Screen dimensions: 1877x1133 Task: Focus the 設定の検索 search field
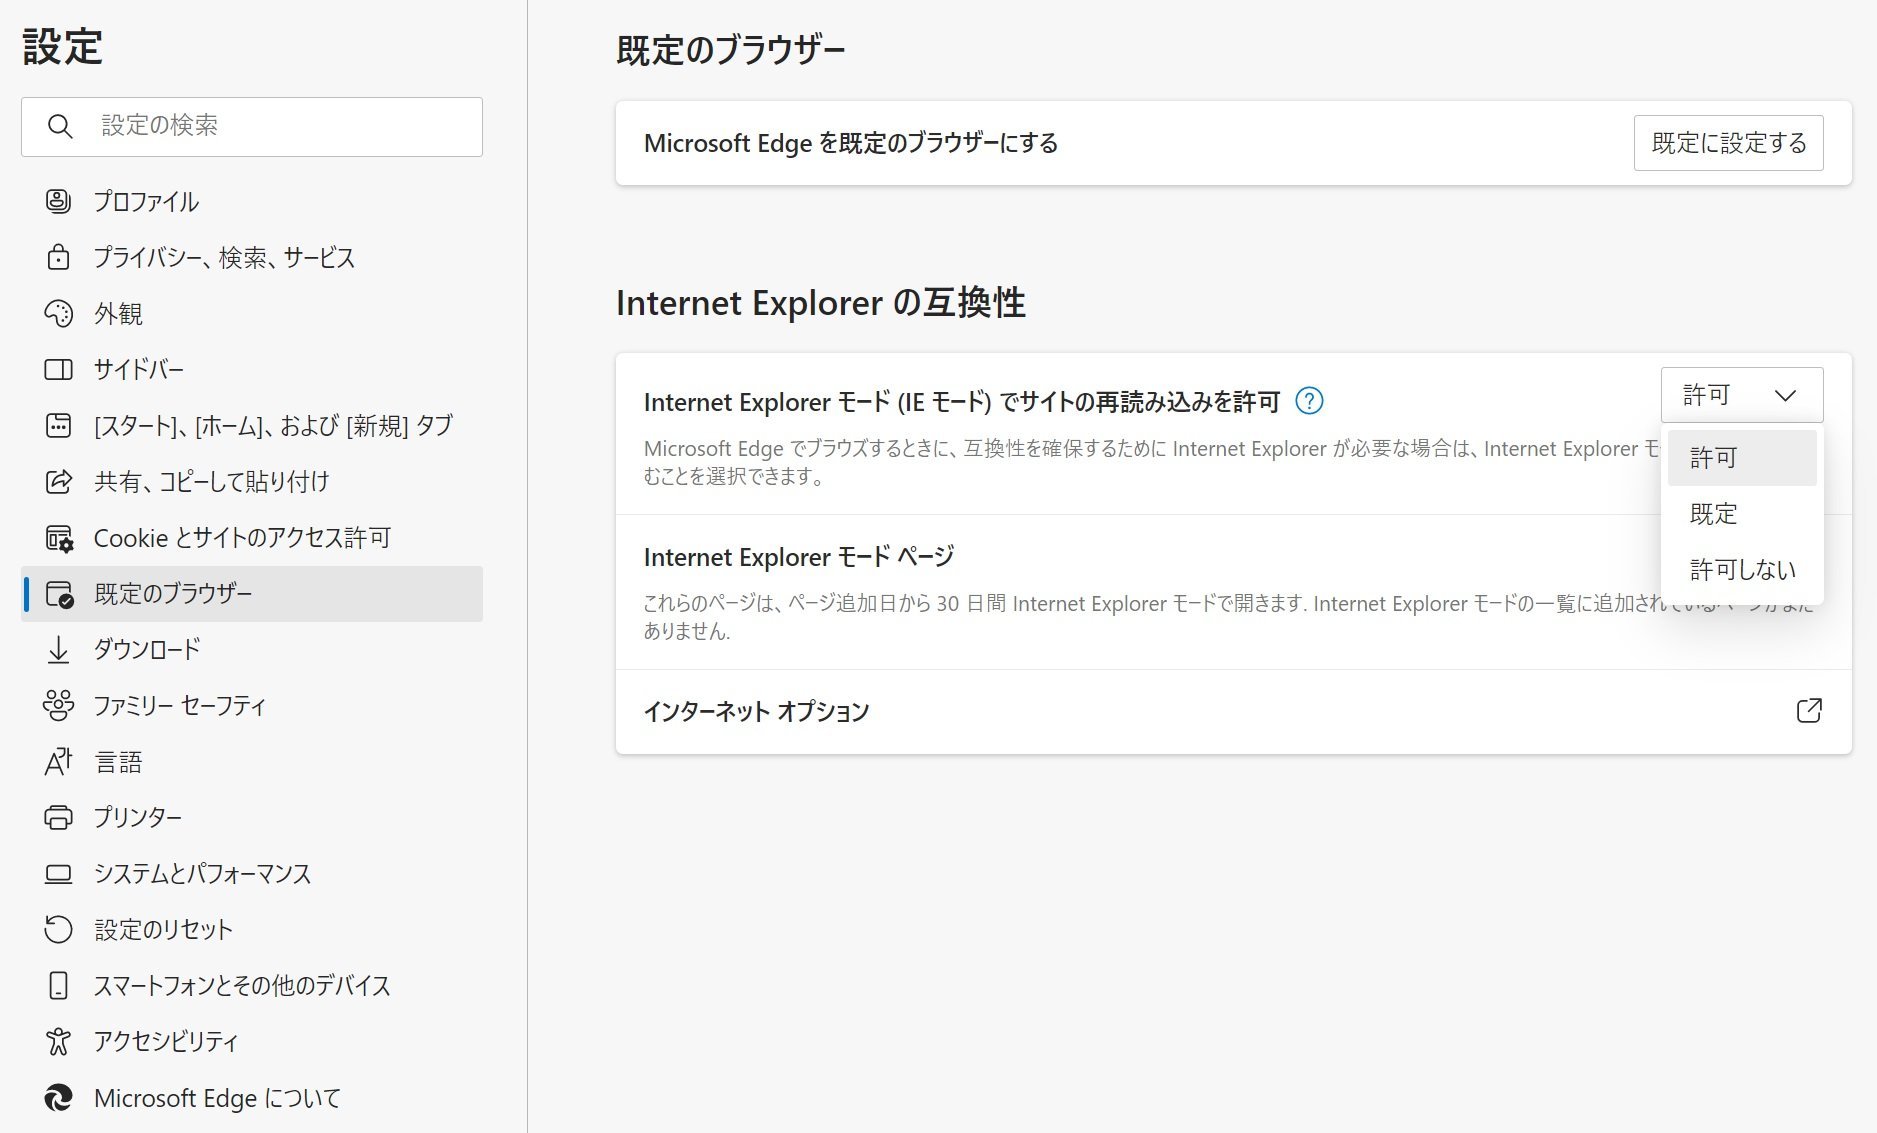point(252,126)
